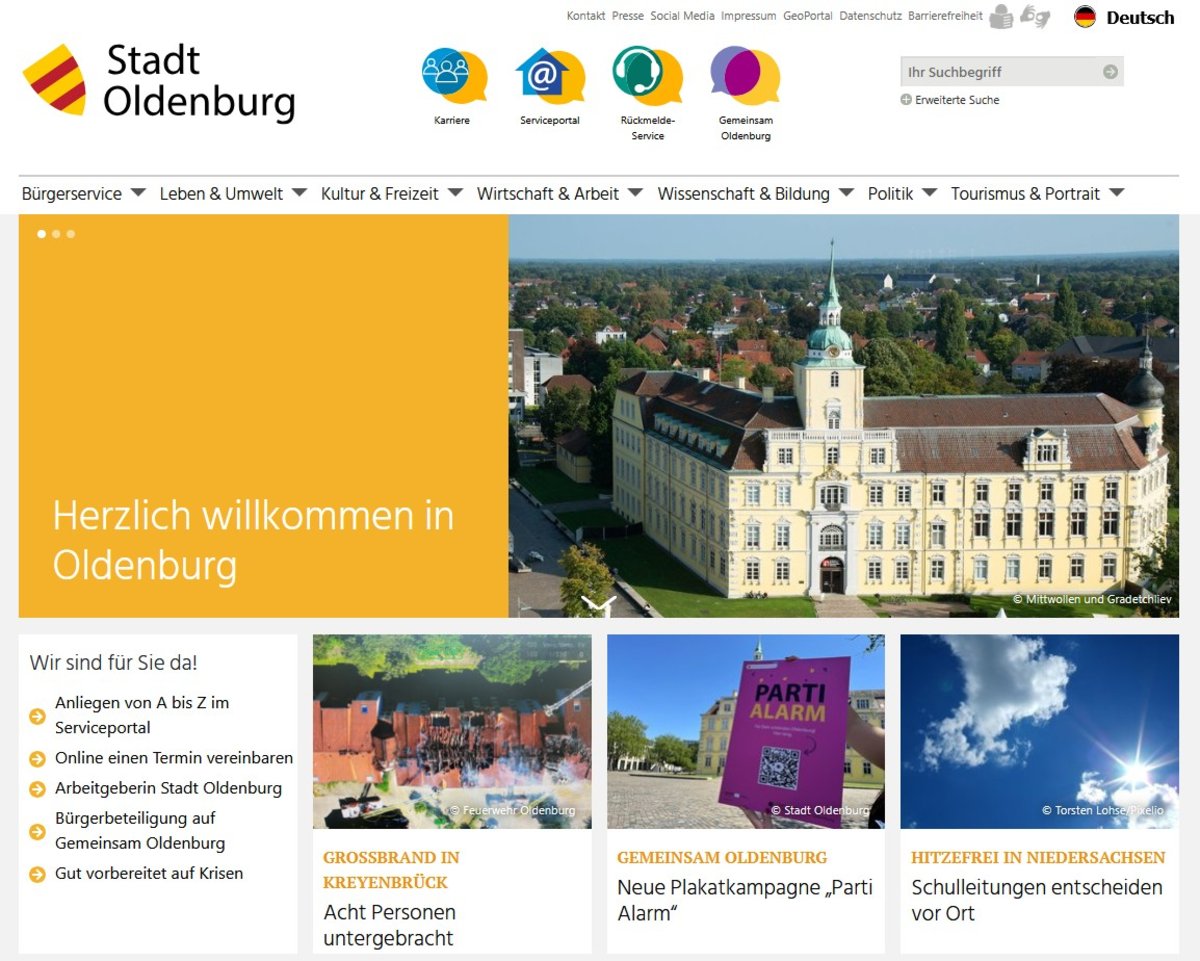Open the Leben & Umwelt menu item
This screenshot has width=1200, height=961.
(222, 194)
